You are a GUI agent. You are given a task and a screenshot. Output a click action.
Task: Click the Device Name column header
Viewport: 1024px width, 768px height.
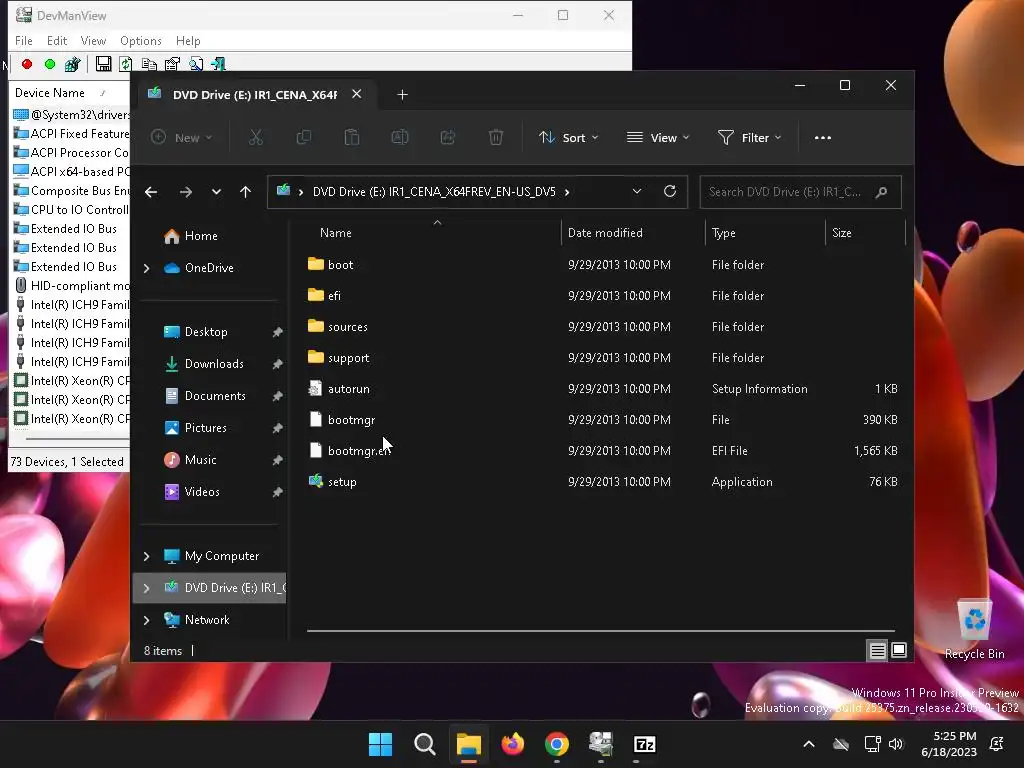(50, 93)
